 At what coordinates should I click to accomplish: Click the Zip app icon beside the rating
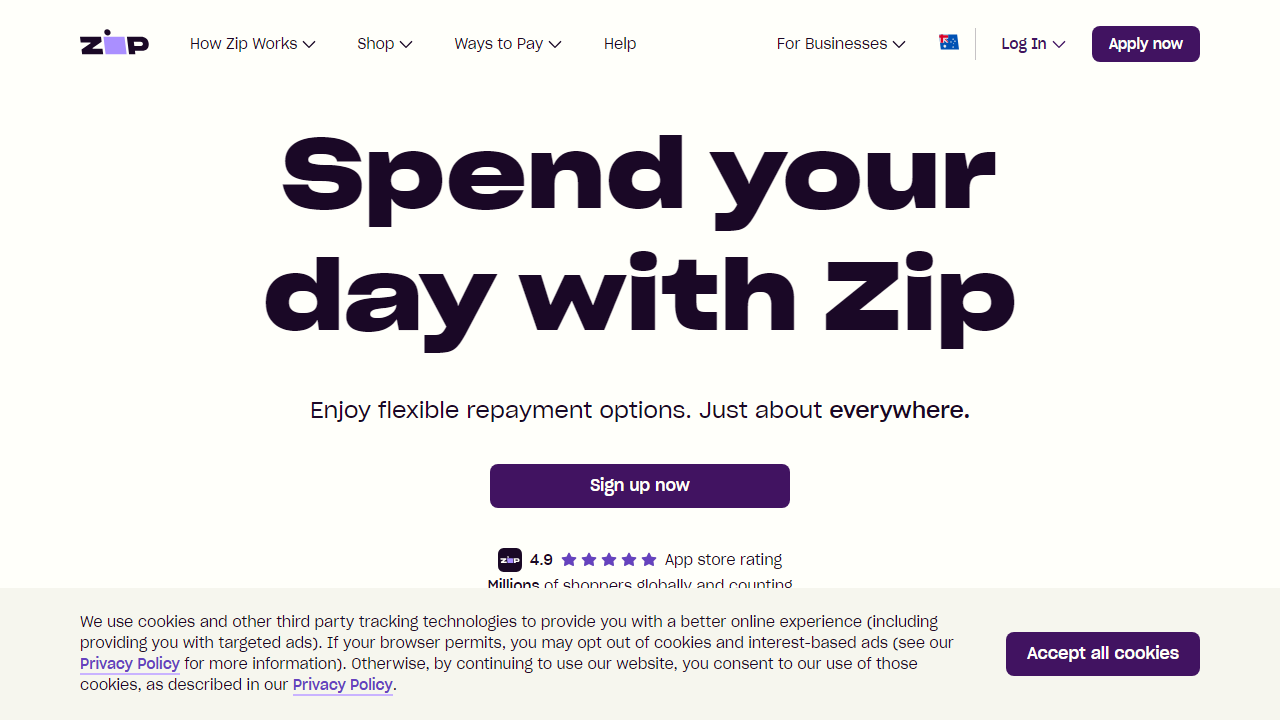510,559
